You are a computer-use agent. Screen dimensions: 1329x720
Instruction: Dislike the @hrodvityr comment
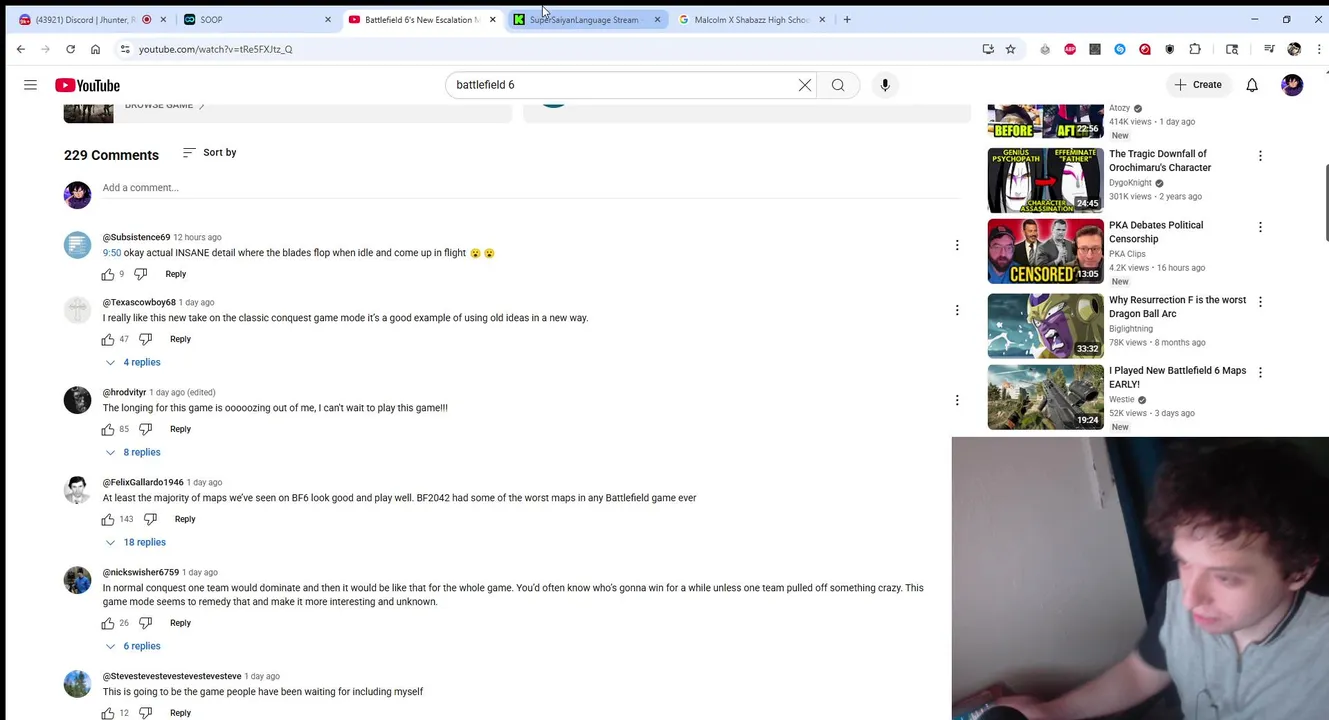point(145,429)
